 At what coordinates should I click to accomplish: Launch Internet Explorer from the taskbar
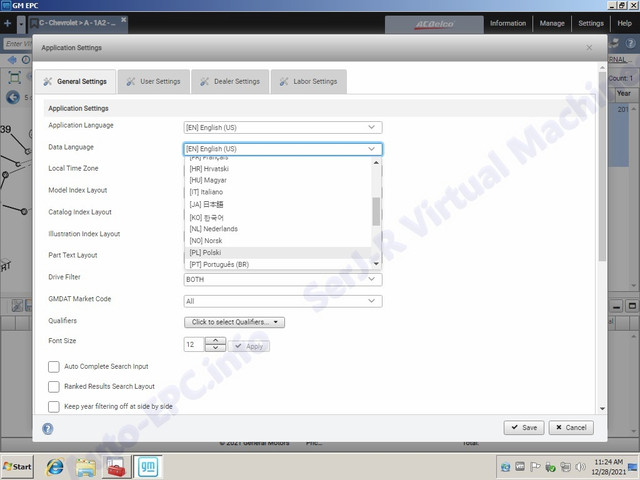pyautogui.click(x=55, y=467)
